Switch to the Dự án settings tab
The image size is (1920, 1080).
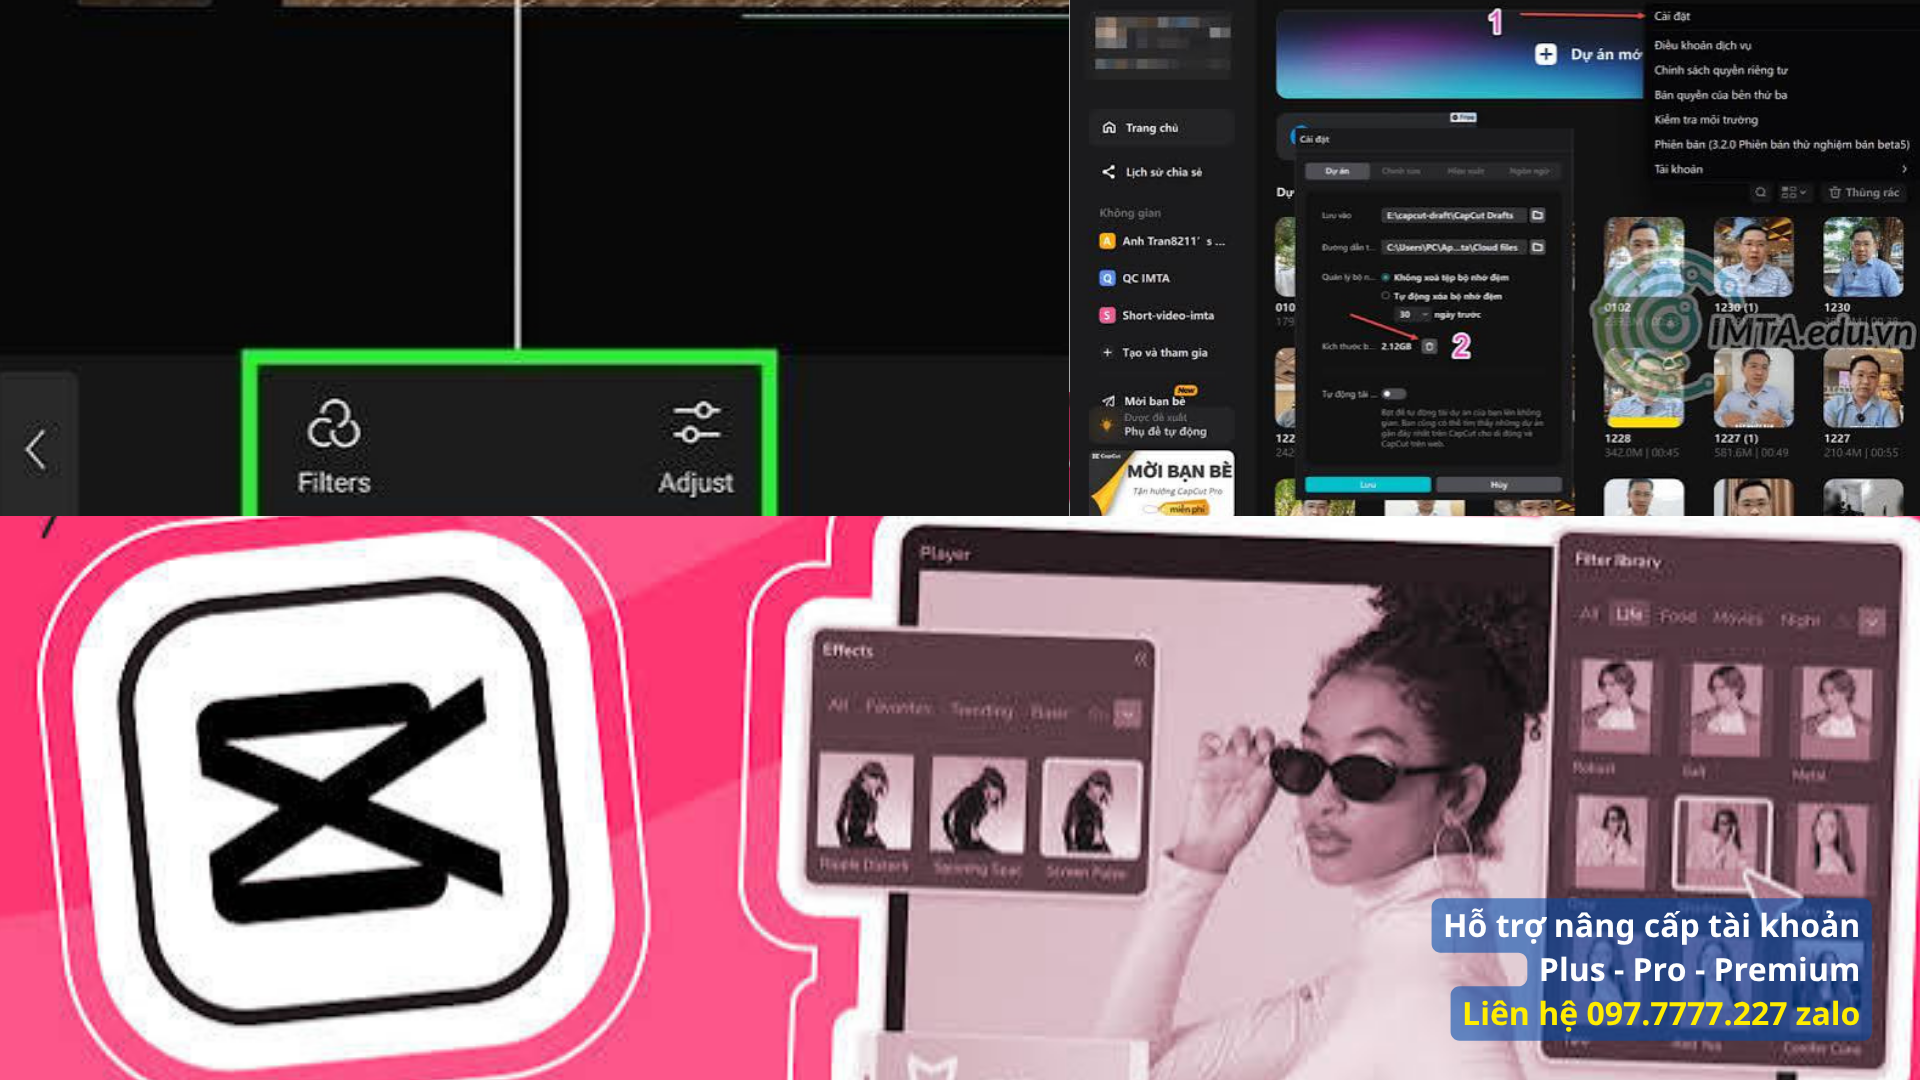pos(1337,171)
